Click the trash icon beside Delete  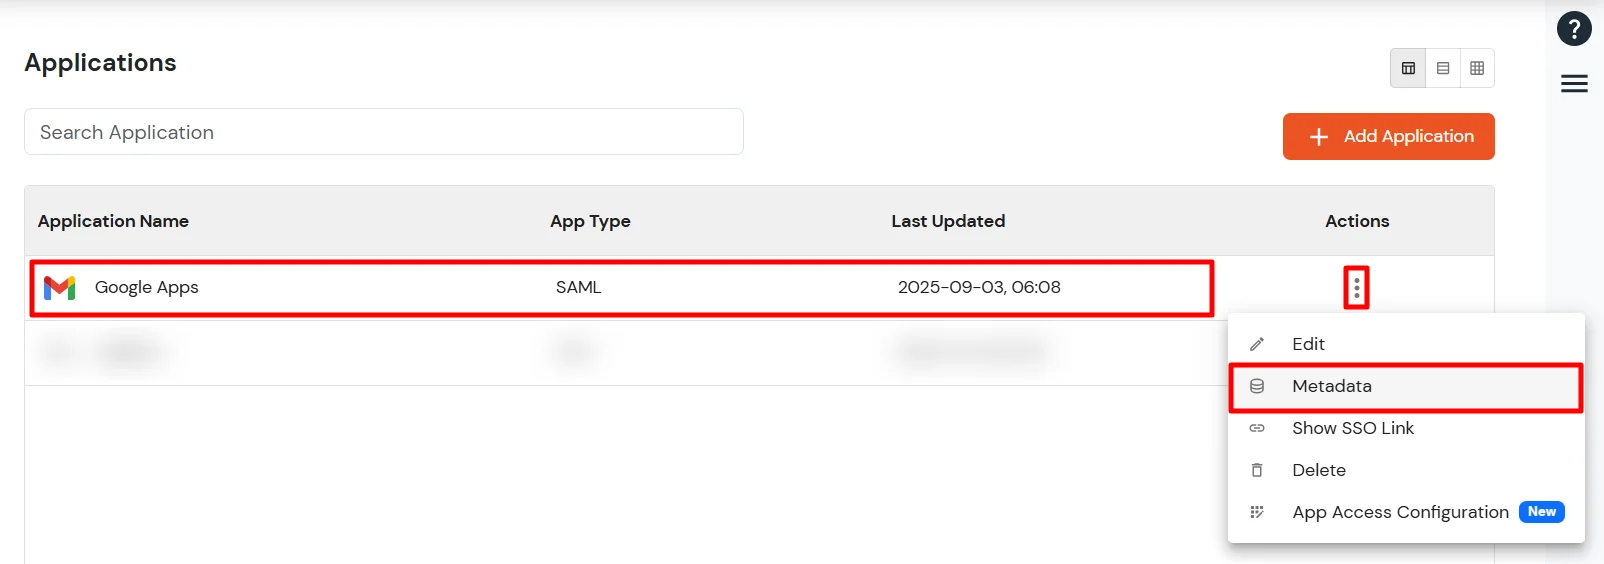tap(1257, 470)
